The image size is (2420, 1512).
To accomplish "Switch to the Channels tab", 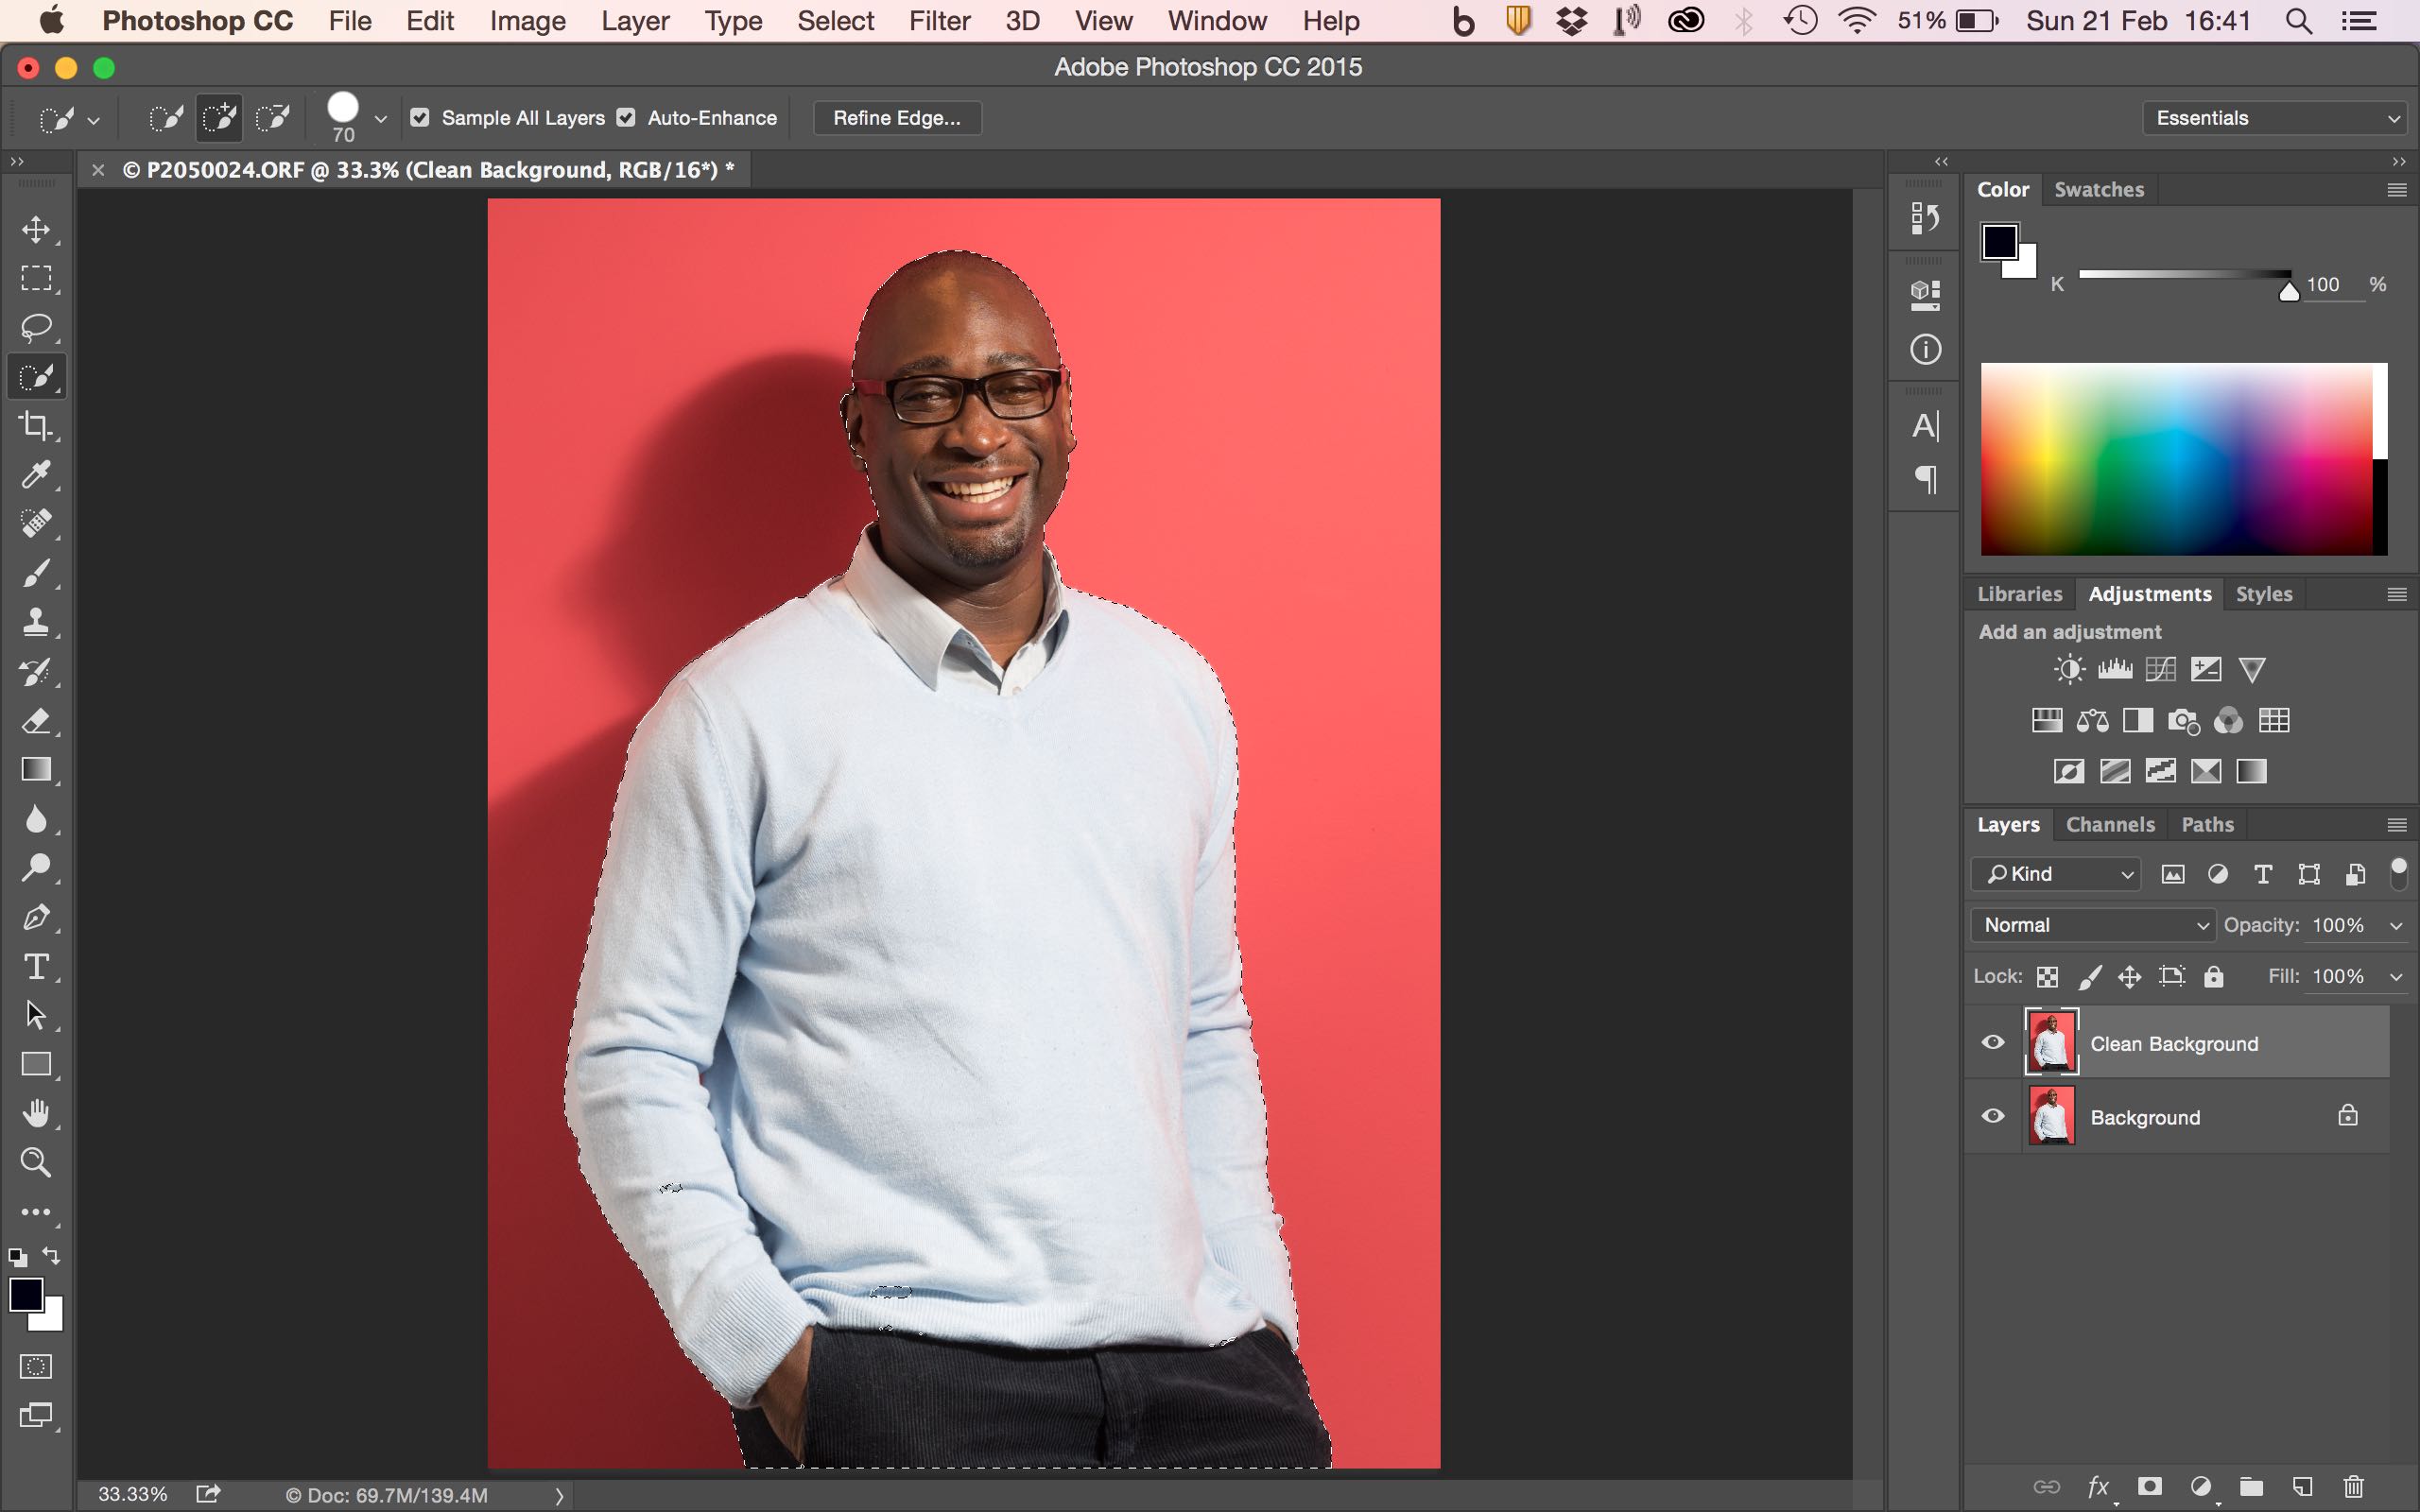I will 2110,825.
